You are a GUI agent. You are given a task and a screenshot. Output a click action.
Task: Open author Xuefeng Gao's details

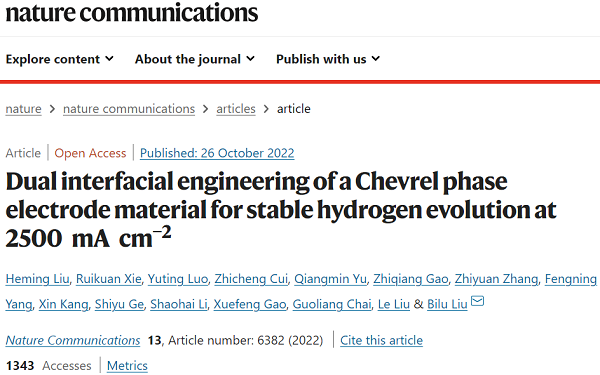tap(250, 304)
